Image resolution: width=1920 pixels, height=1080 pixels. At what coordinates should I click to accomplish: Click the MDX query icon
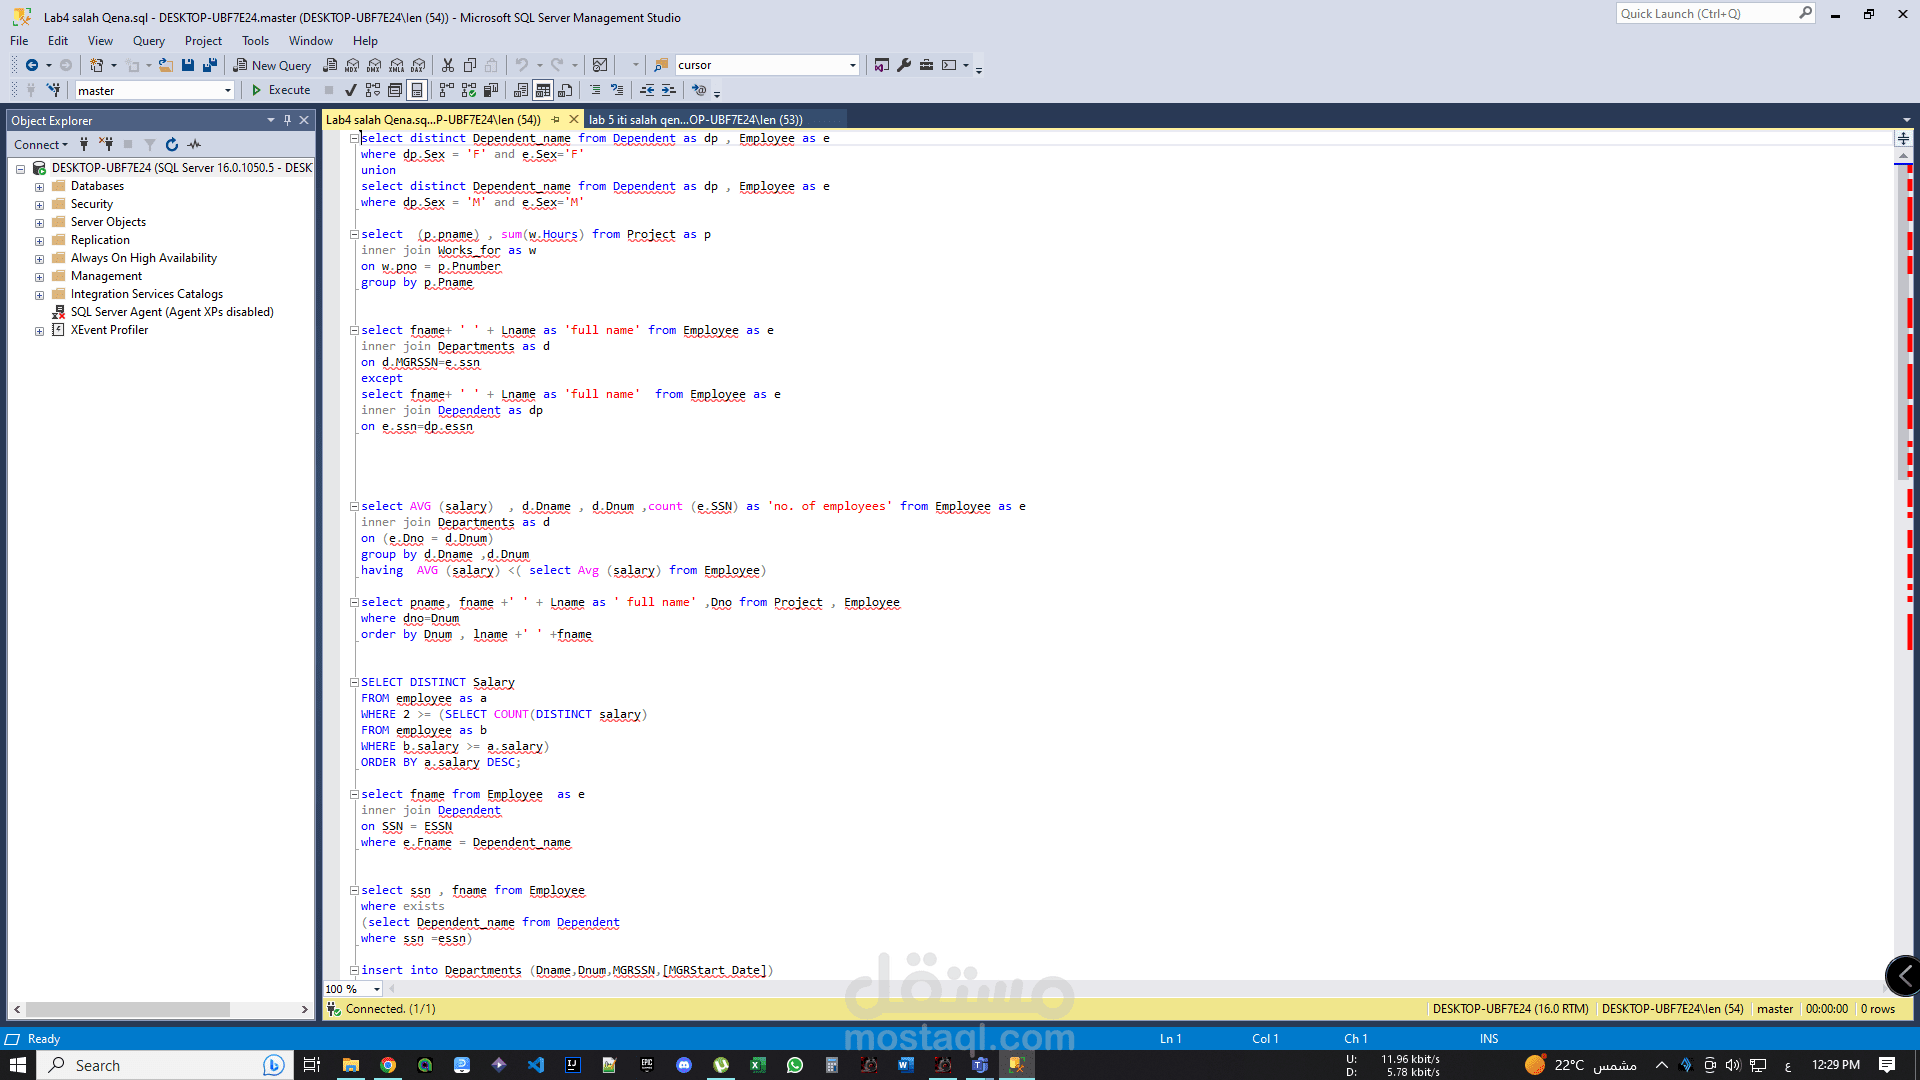point(352,65)
